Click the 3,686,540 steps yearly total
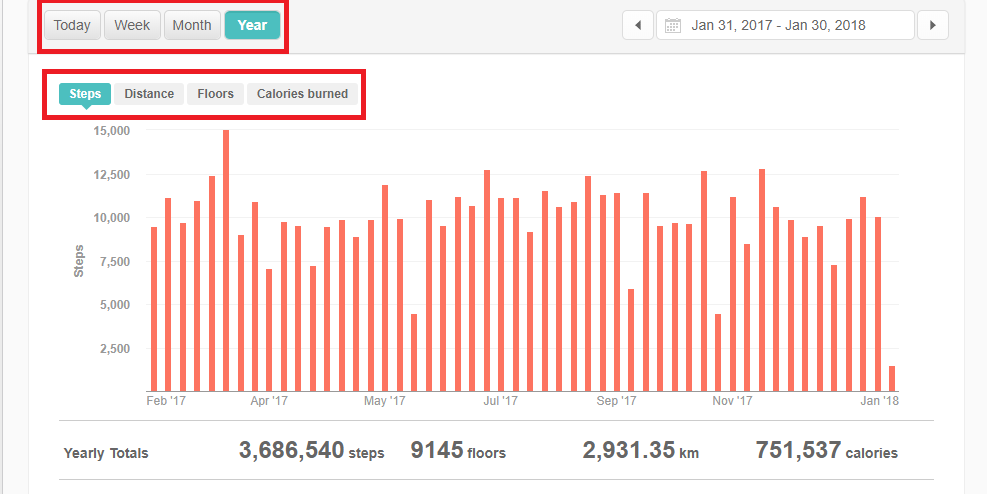The image size is (987, 494). click(311, 451)
